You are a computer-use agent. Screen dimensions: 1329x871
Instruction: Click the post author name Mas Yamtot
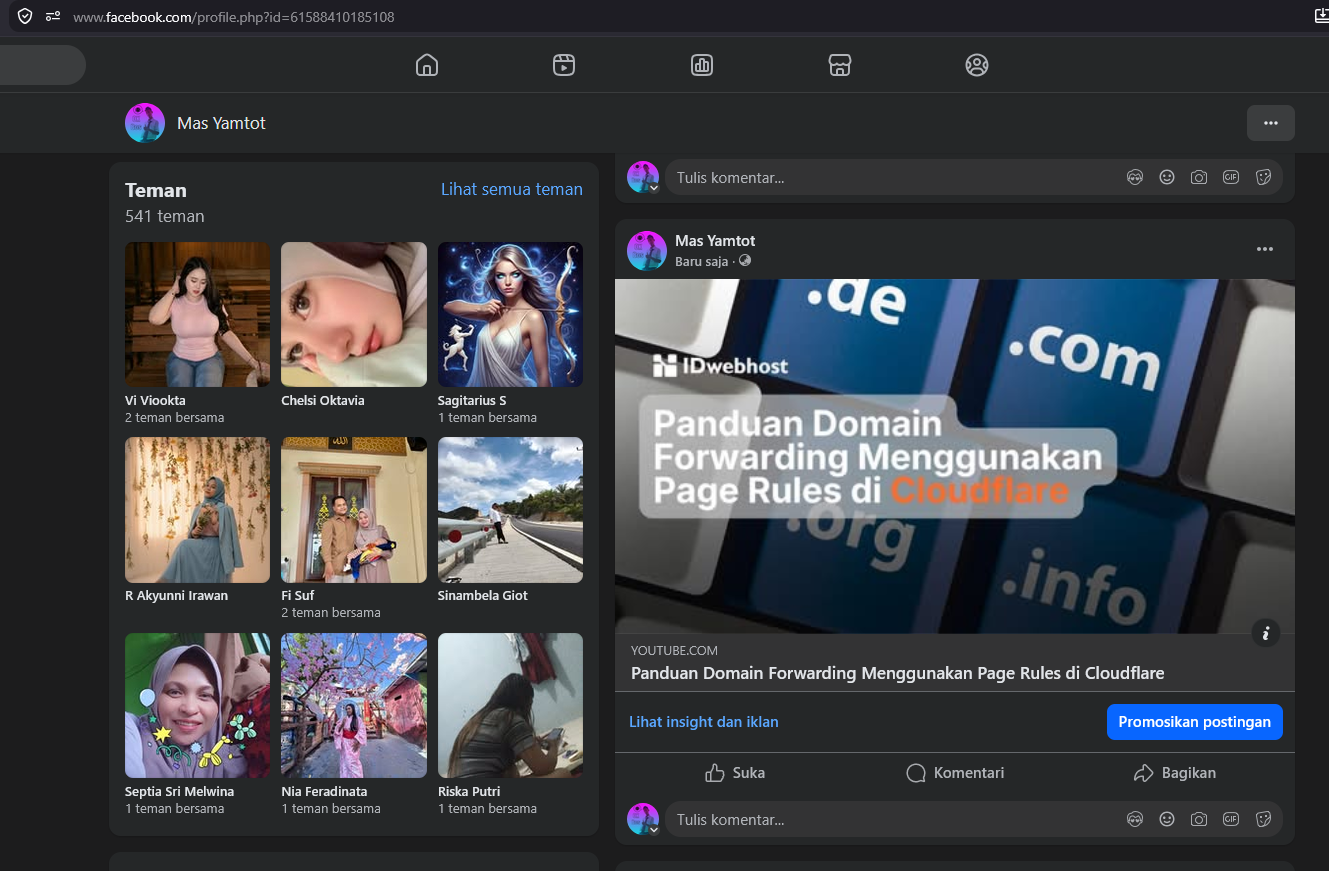(715, 241)
